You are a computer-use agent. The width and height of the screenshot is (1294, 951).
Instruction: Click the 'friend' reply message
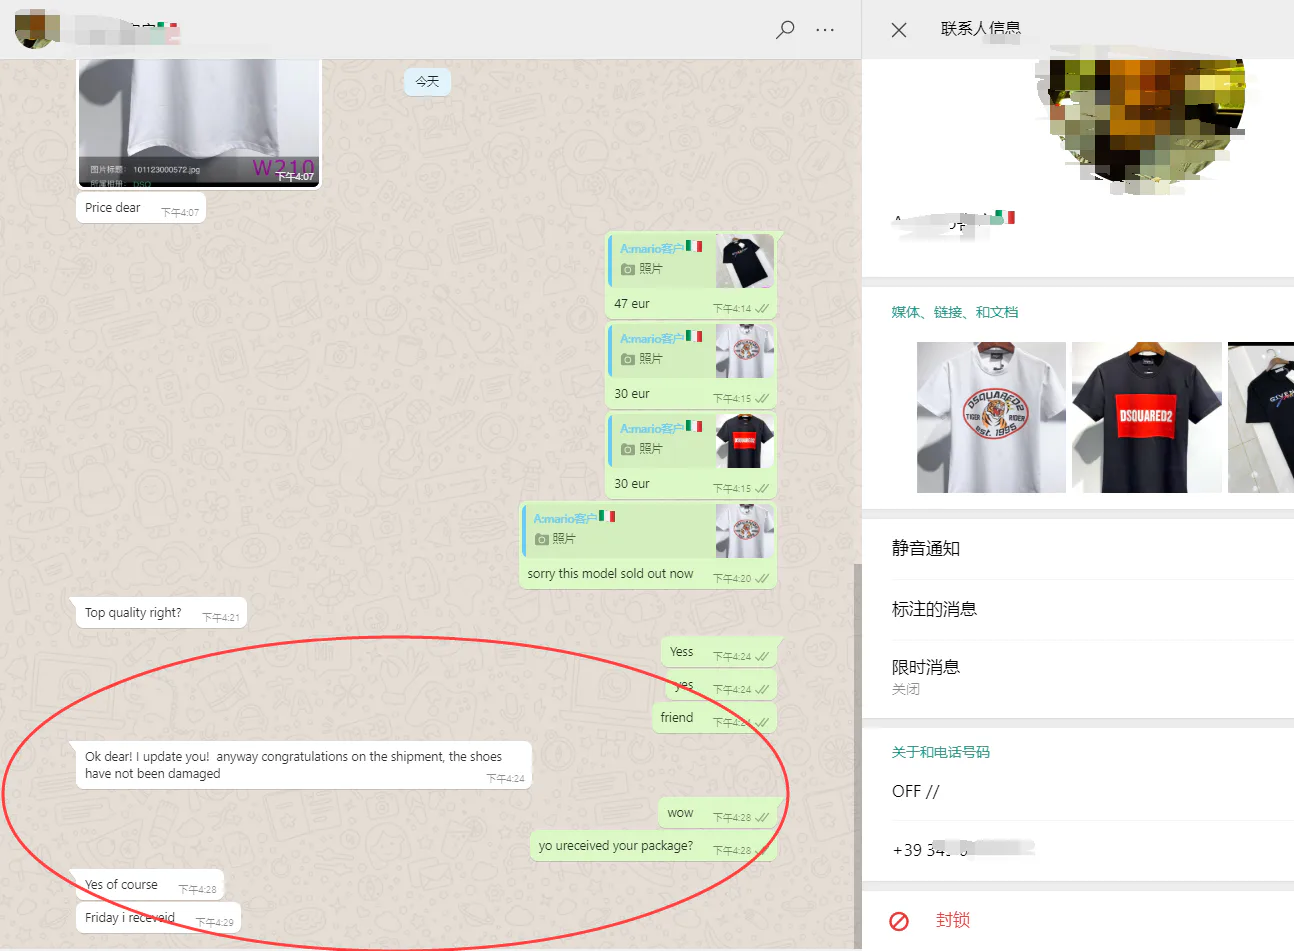click(x=714, y=718)
